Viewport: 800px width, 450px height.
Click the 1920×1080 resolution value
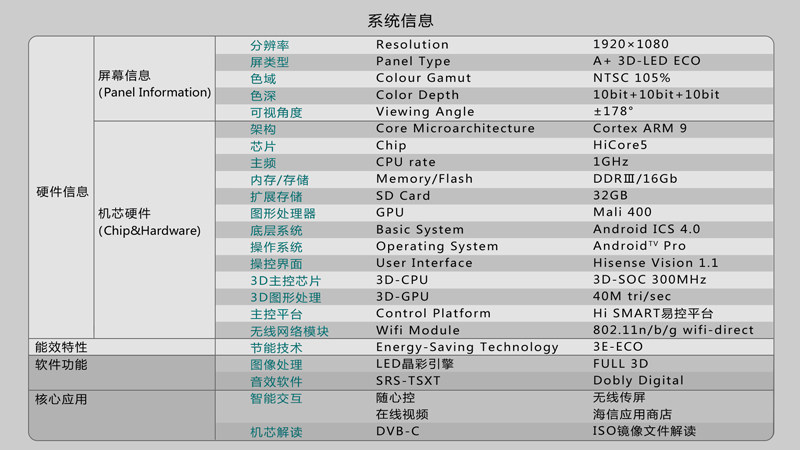pyautogui.click(x=631, y=44)
